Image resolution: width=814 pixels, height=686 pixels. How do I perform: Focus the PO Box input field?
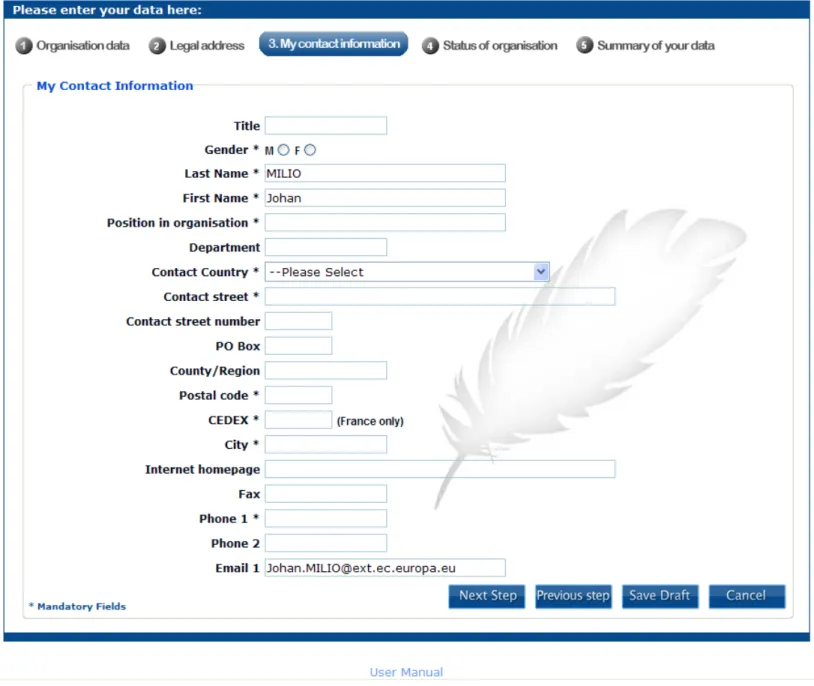[299, 346]
